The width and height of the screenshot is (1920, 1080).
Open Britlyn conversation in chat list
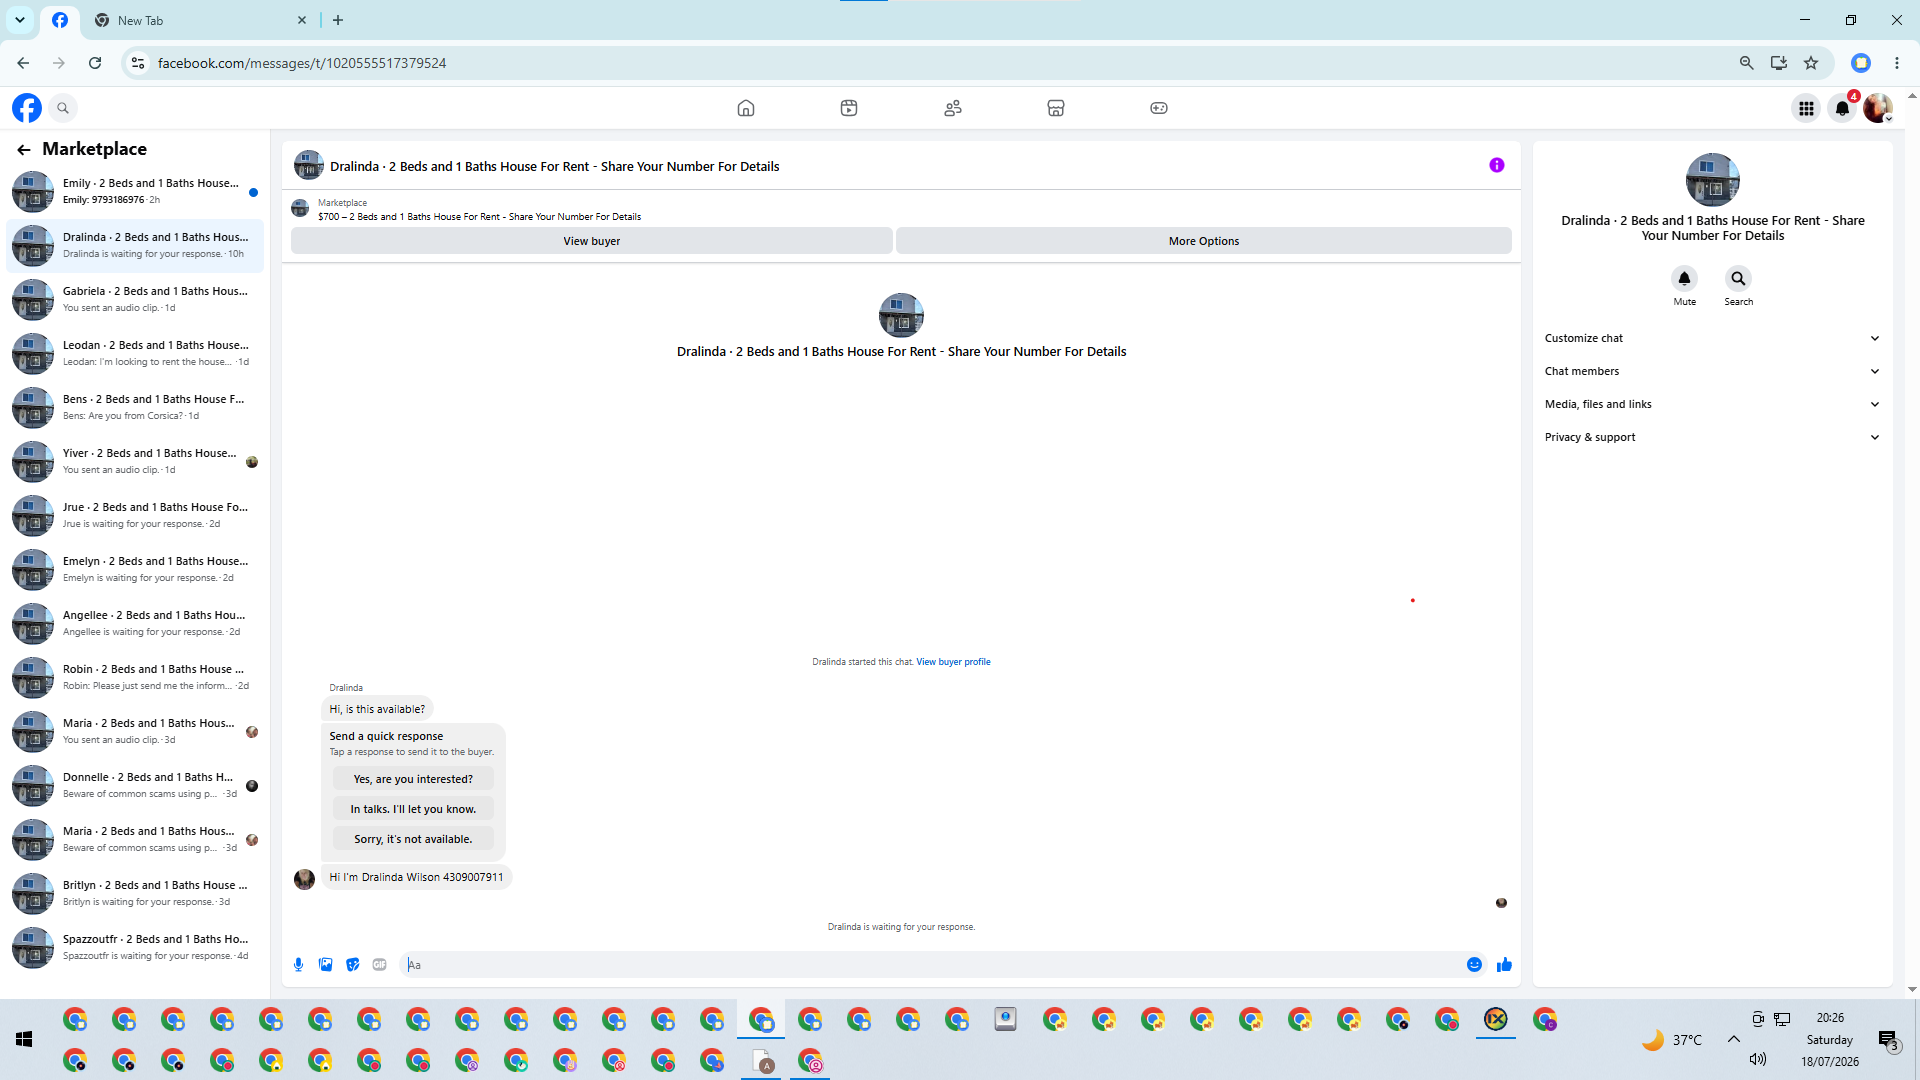[135, 894]
